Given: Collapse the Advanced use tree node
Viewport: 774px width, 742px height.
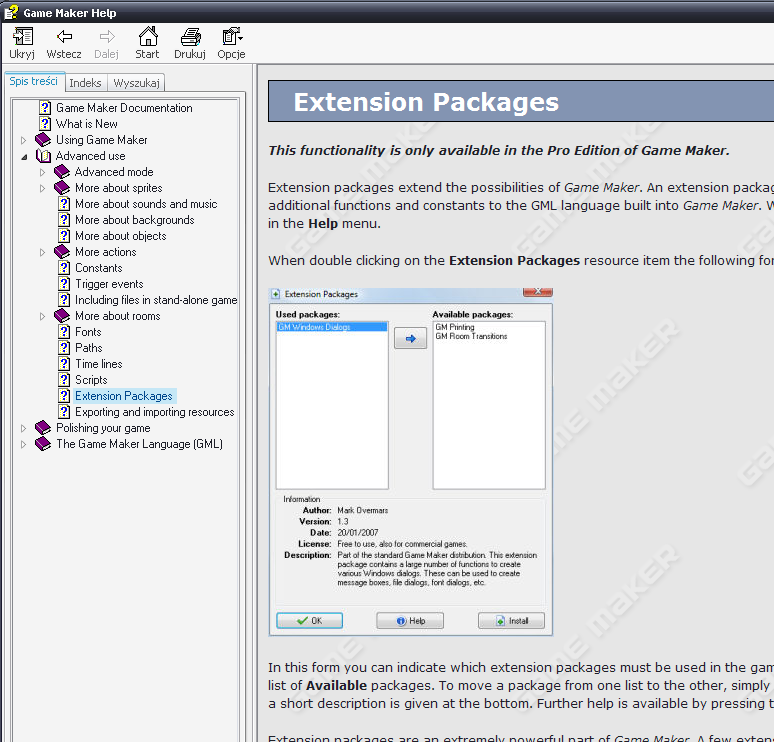Looking at the screenshot, I should coord(24,156).
